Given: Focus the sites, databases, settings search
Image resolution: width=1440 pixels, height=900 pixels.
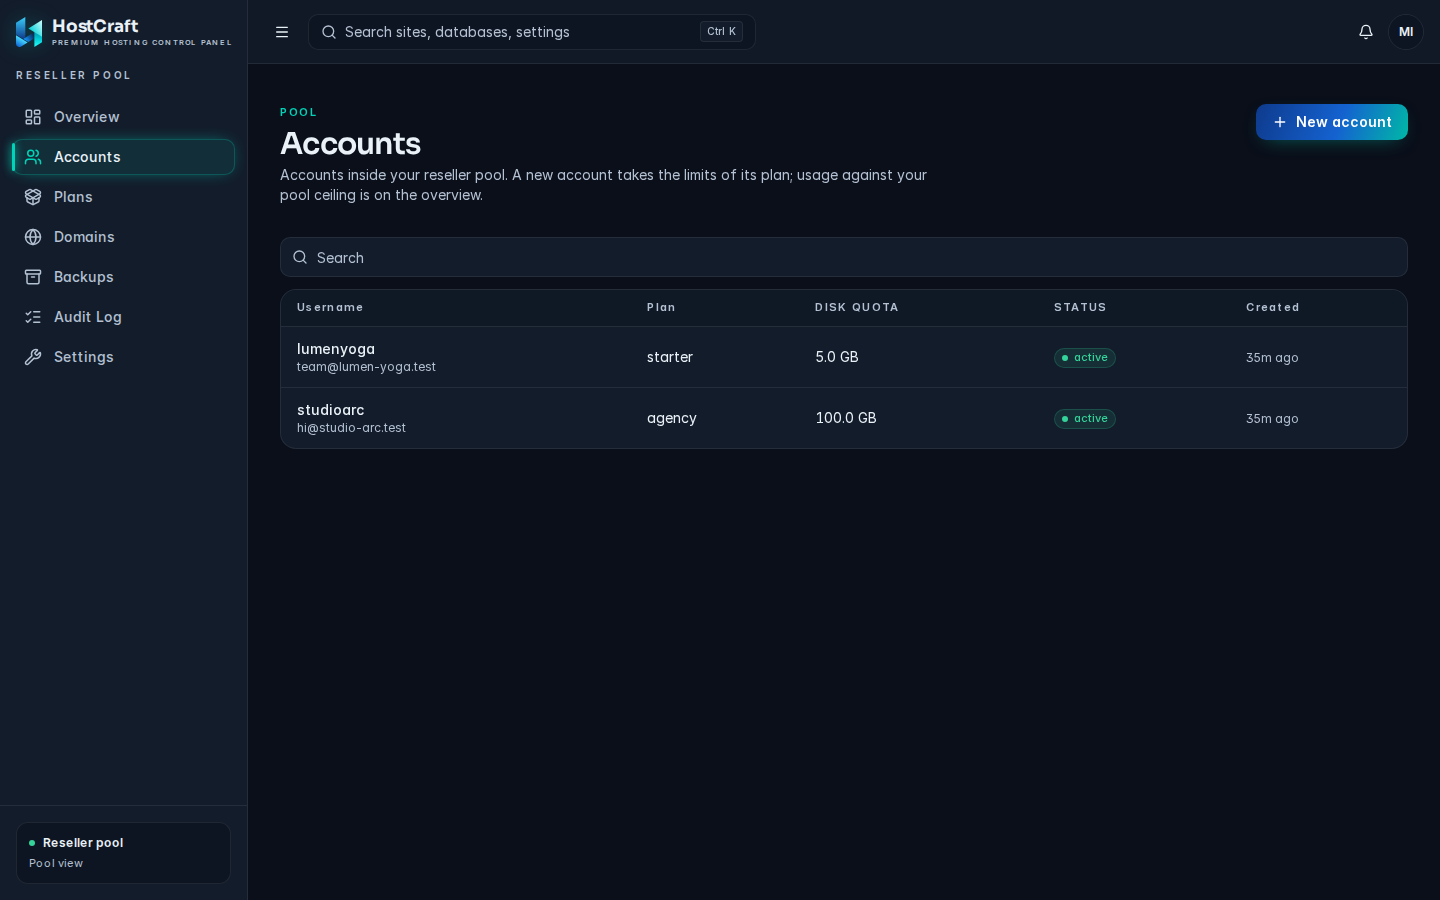Looking at the screenshot, I should 532,32.
